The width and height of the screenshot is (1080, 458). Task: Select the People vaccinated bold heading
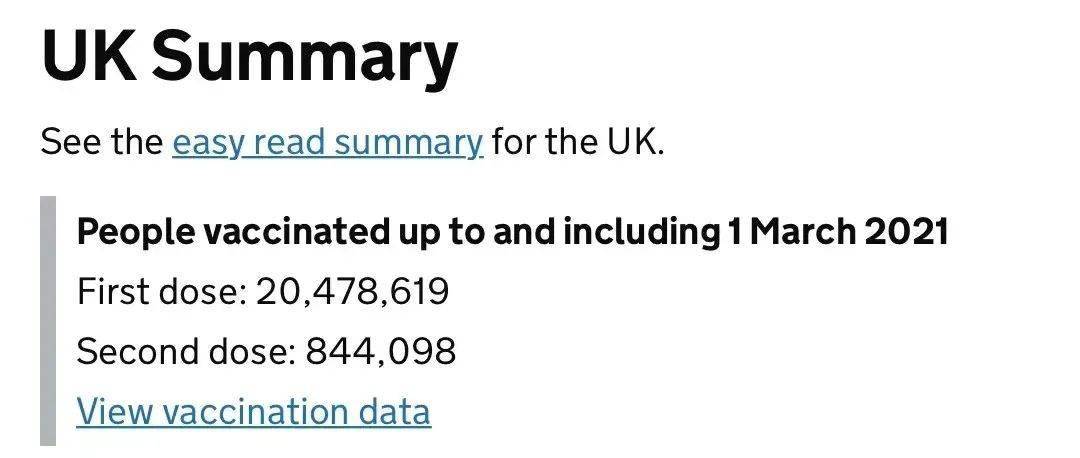512,233
